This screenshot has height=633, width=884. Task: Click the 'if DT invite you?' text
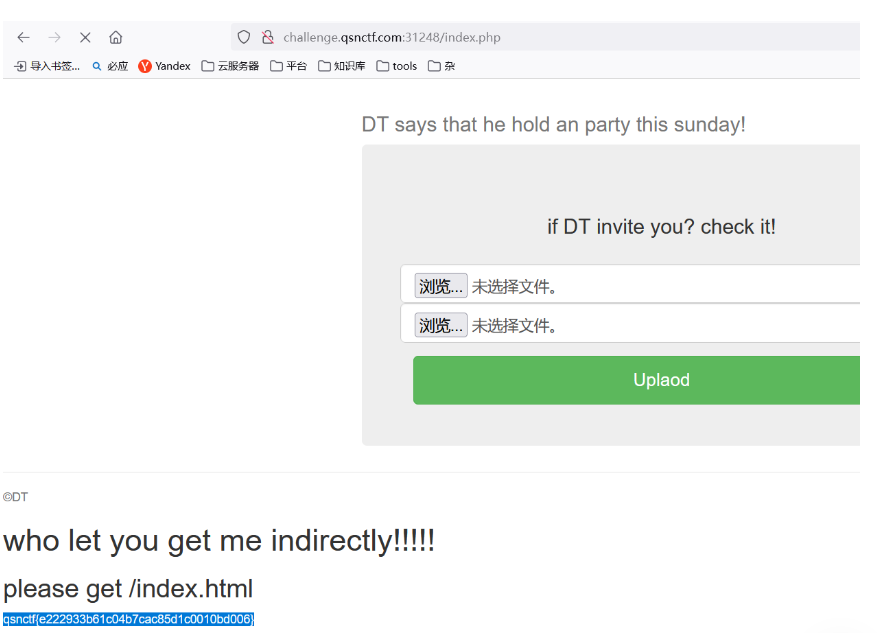661,227
